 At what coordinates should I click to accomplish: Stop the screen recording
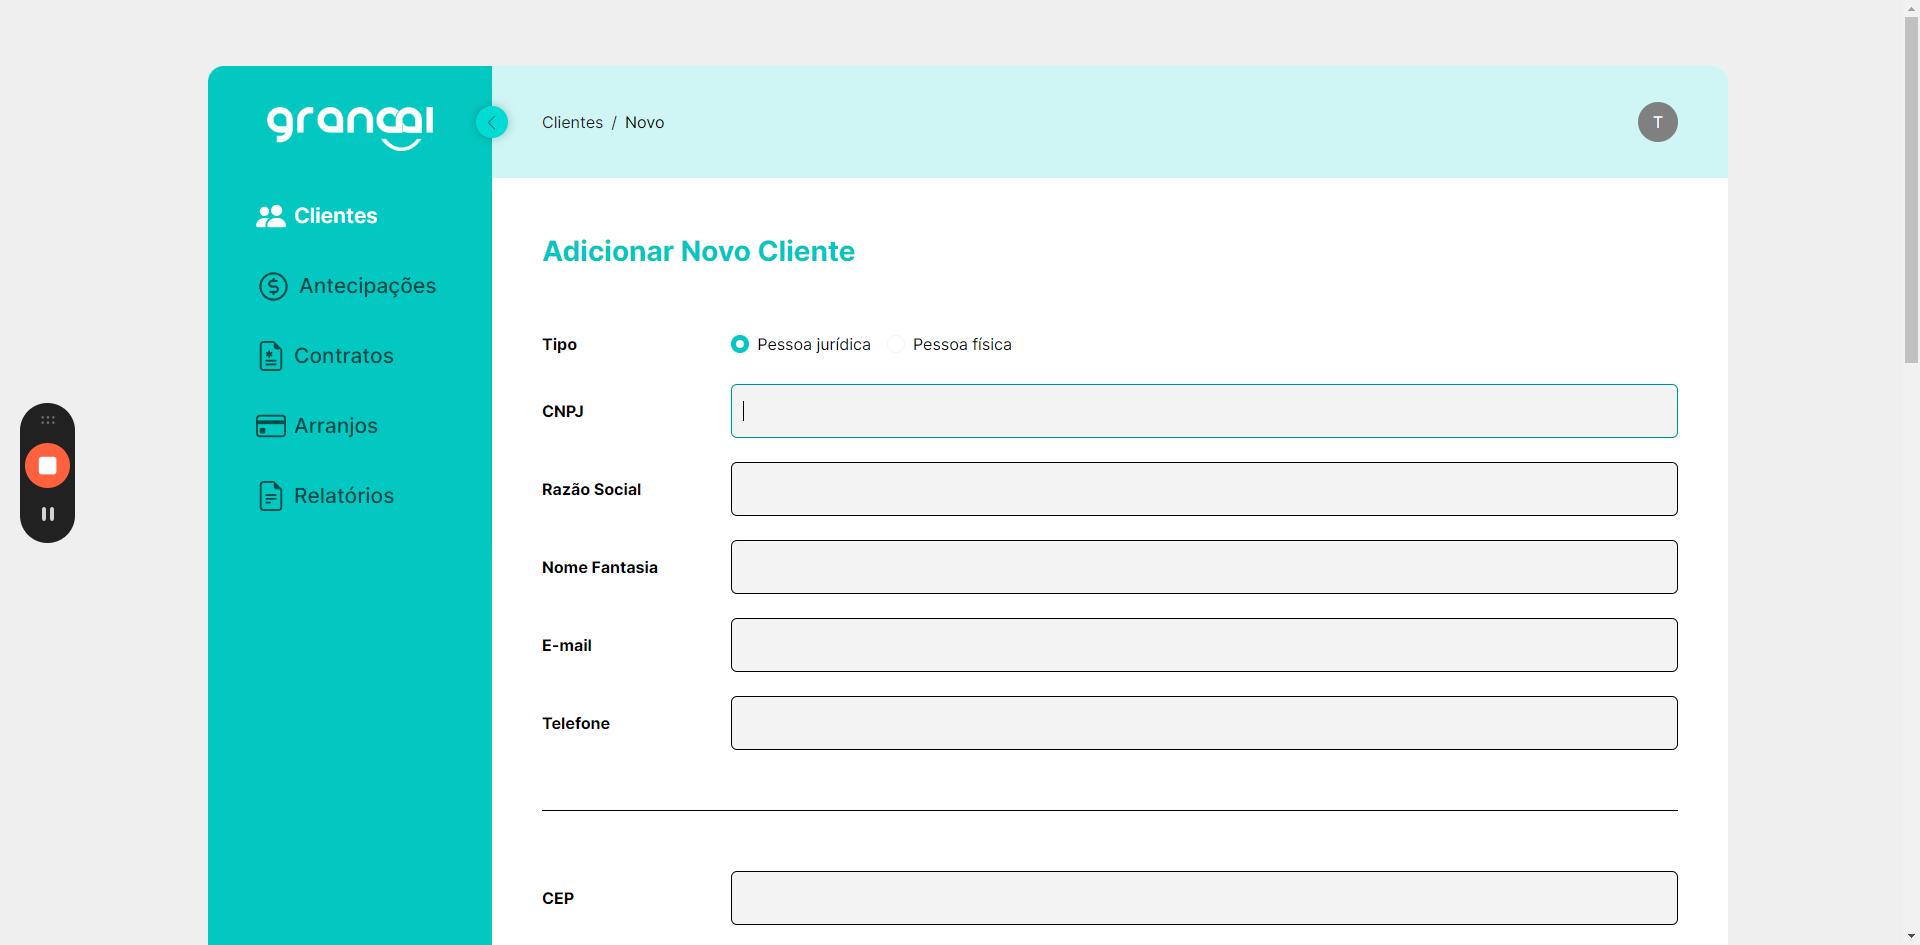(x=47, y=466)
